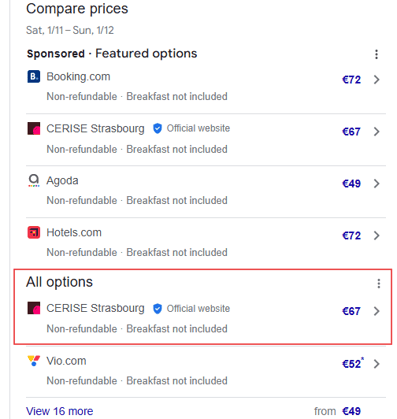The image size is (397, 419).
Task: Expand Agoda €49 offer chevron
Action: click(x=377, y=184)
